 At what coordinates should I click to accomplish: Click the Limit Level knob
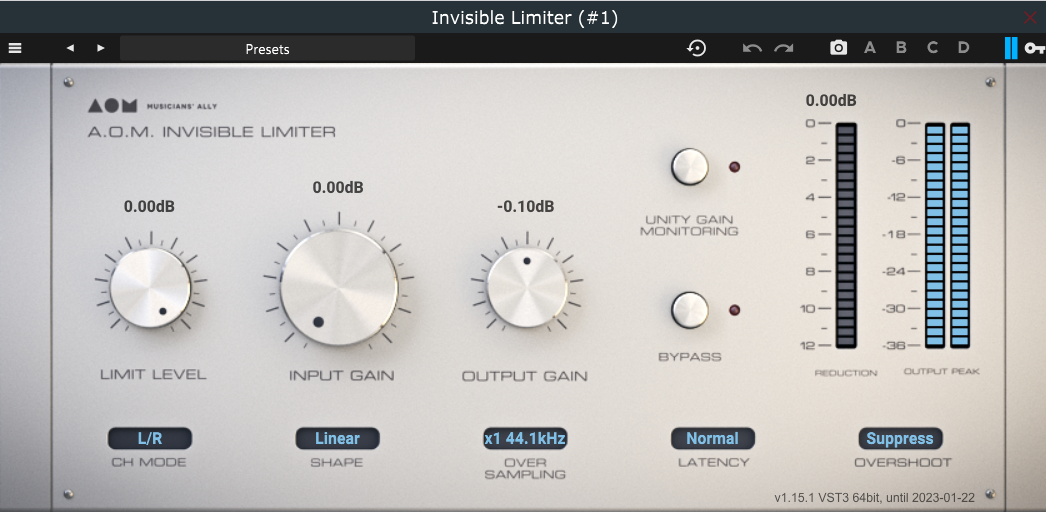(x=151, y=287)
